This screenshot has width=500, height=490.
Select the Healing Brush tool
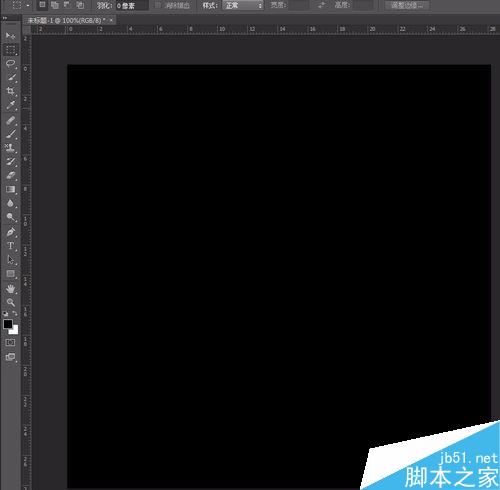(10, 120)
